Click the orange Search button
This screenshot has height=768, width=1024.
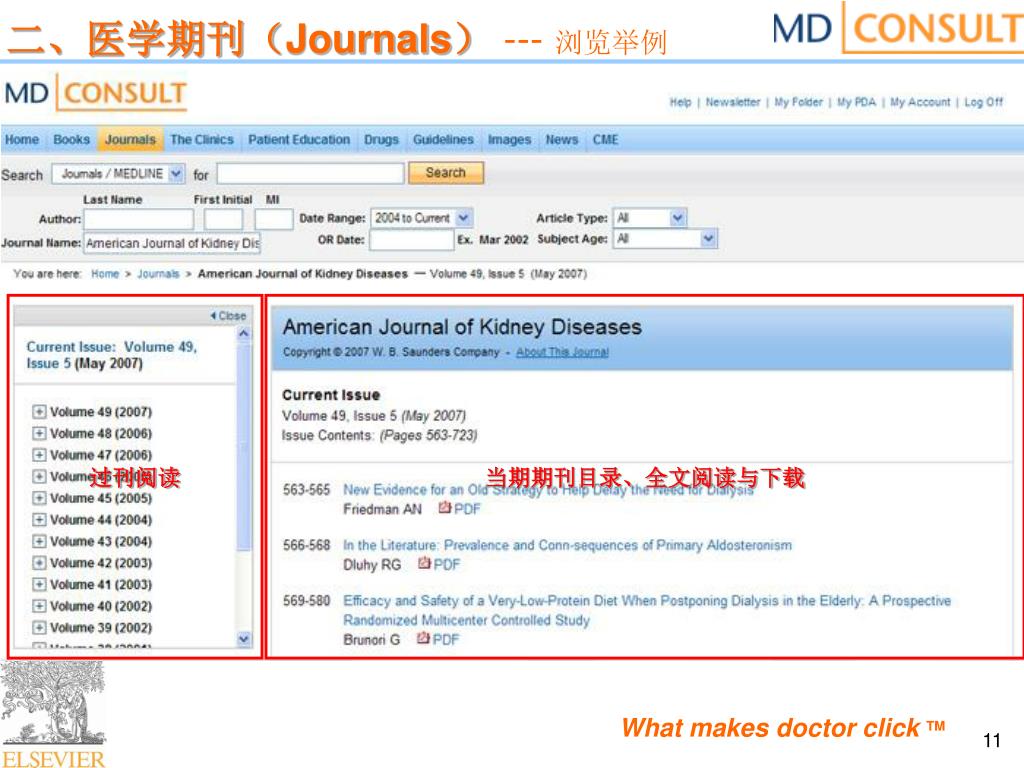[446, 172]
